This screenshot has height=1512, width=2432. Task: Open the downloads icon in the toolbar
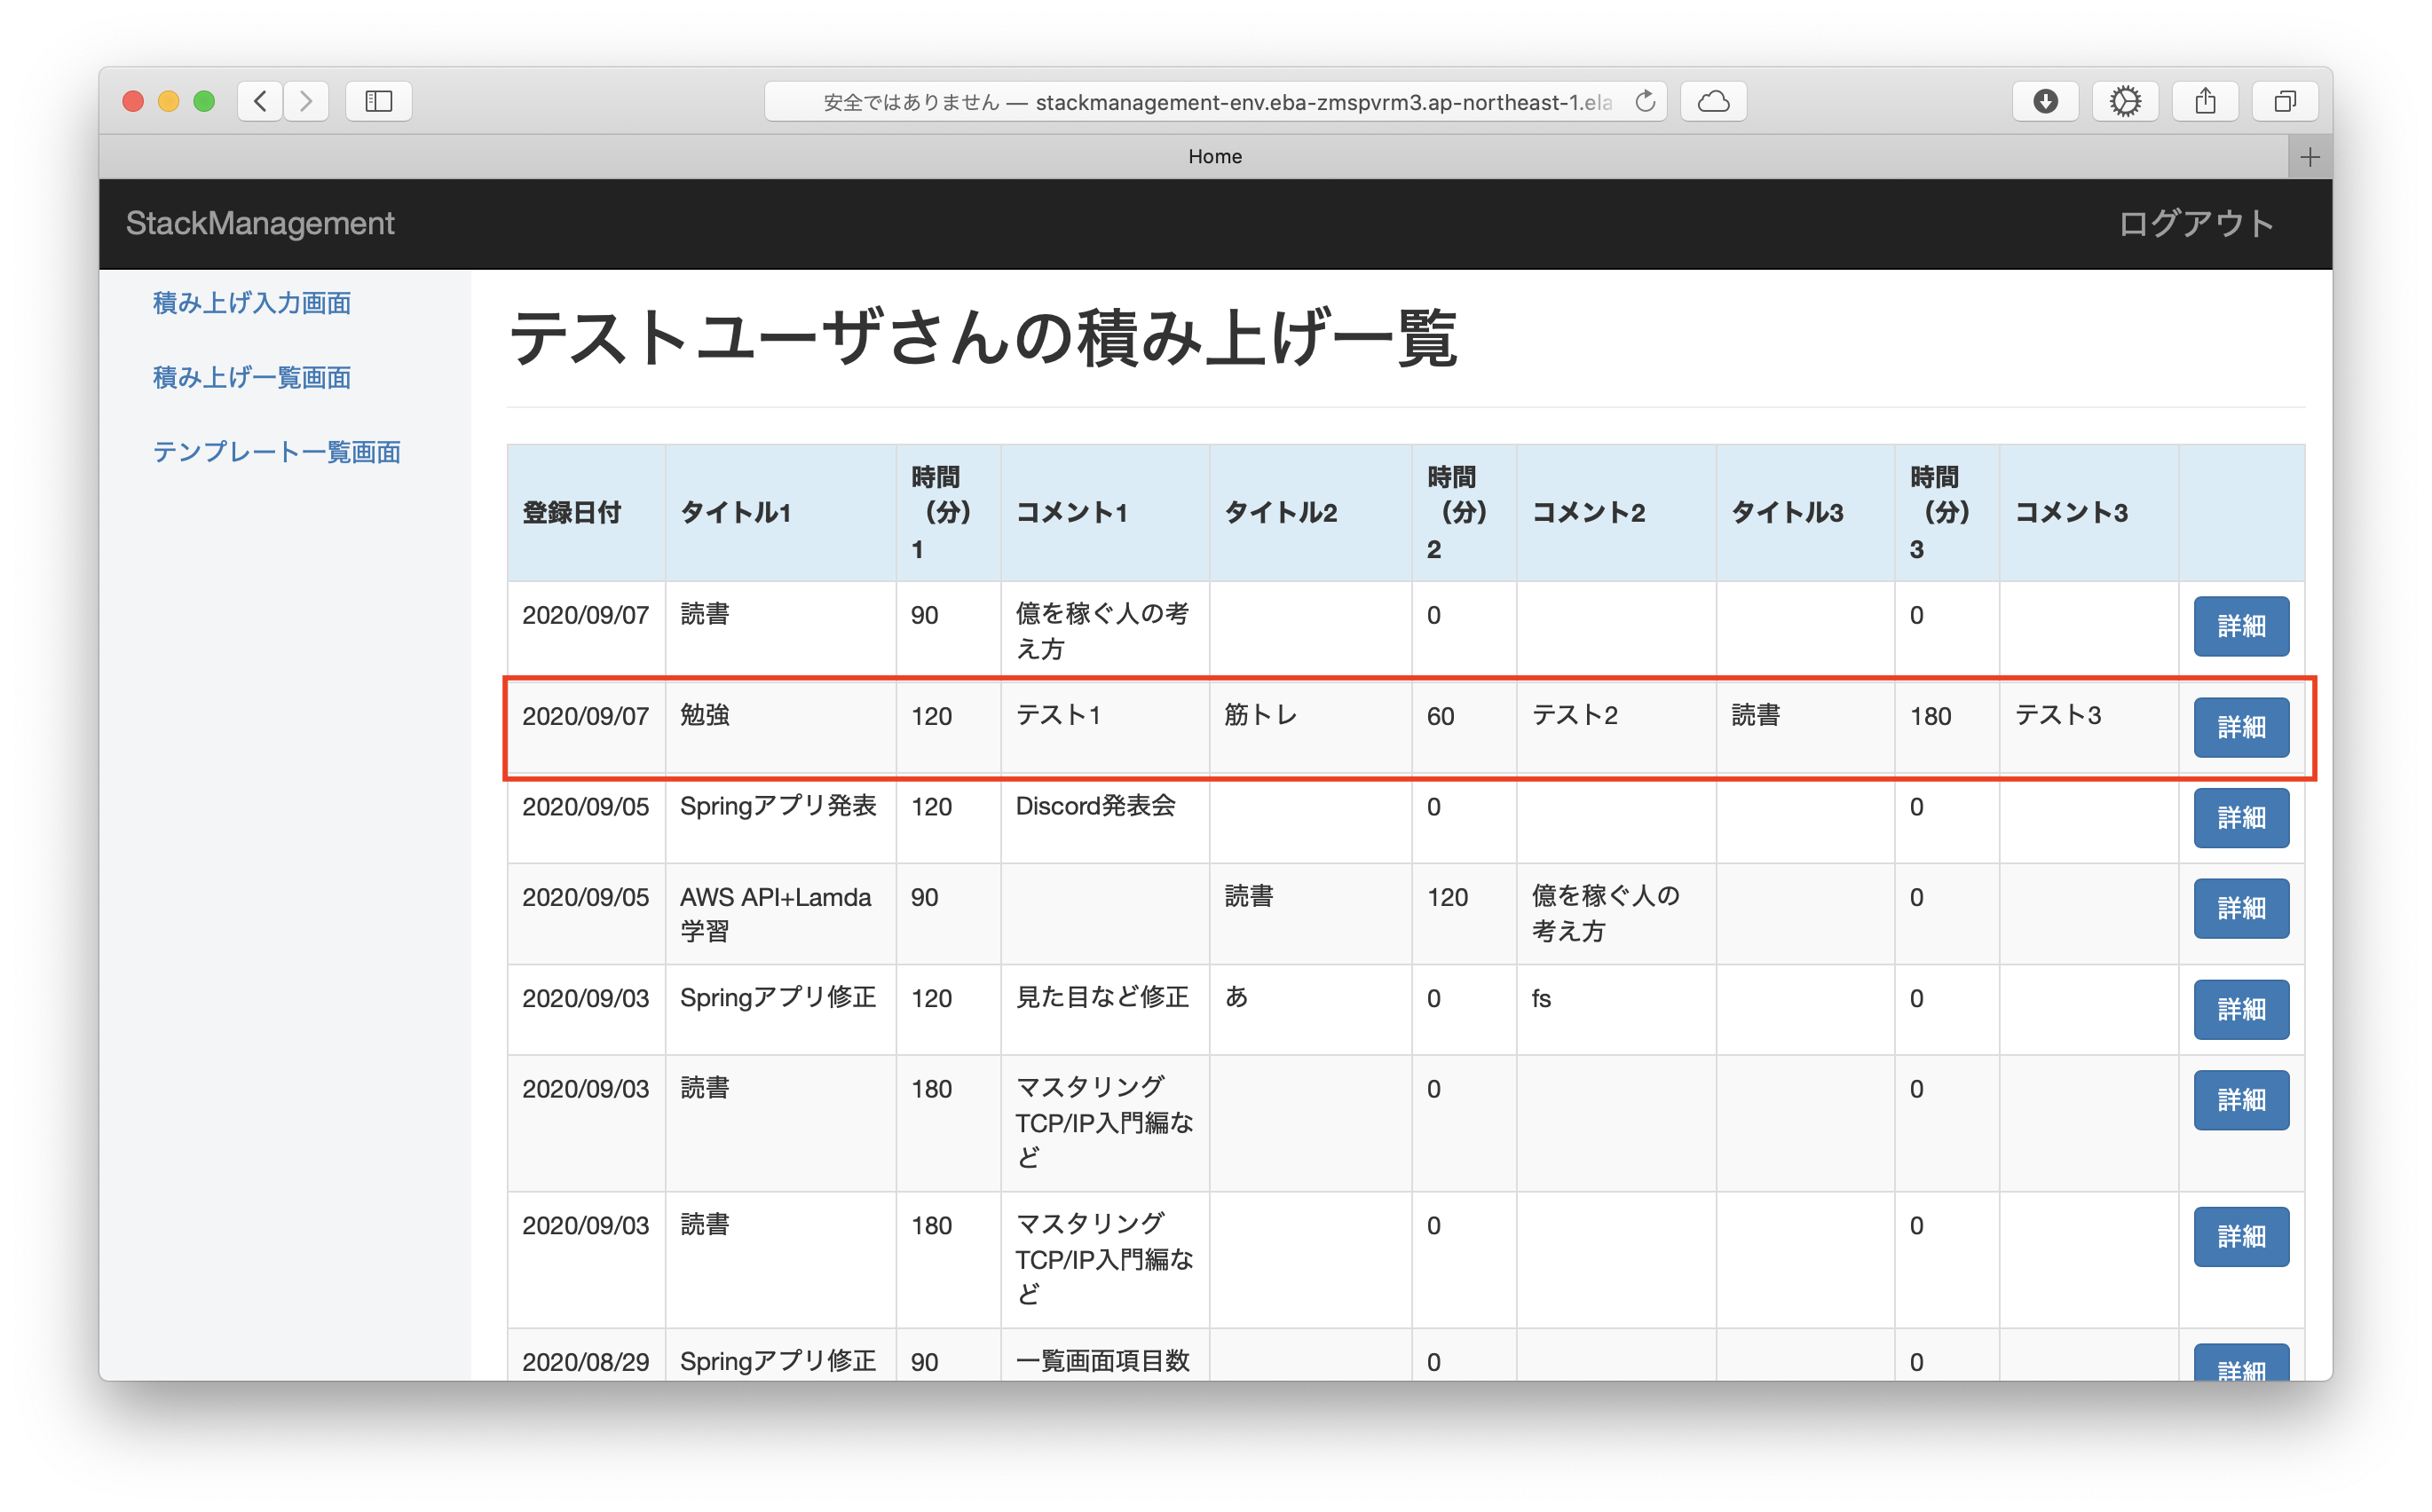2045,100
